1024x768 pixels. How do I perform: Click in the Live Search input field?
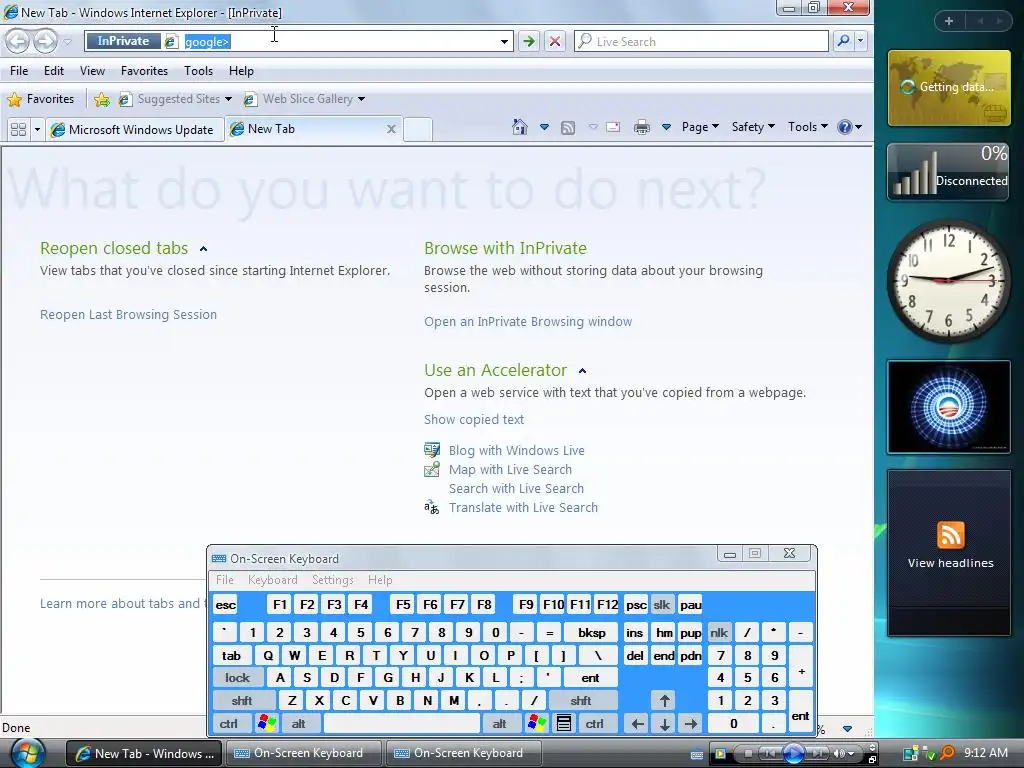[711, 42]
